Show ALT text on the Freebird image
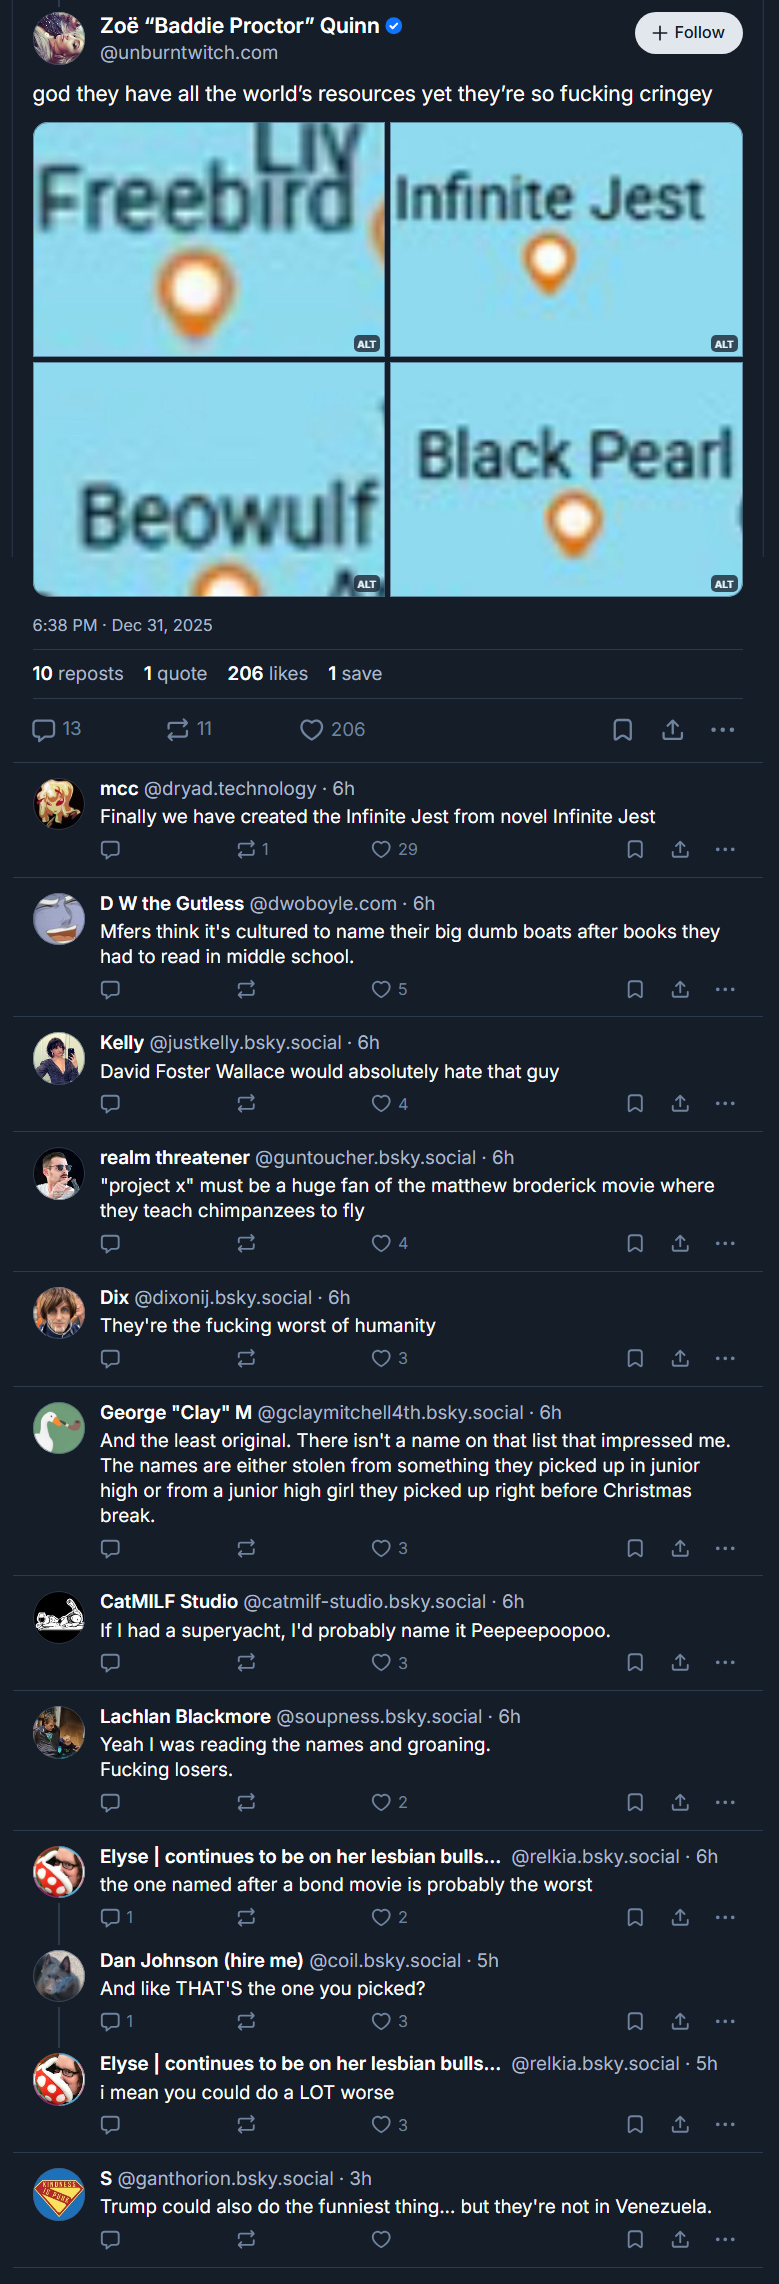The width and height of the screenshot is (779, 2284). tap(367, 344)
